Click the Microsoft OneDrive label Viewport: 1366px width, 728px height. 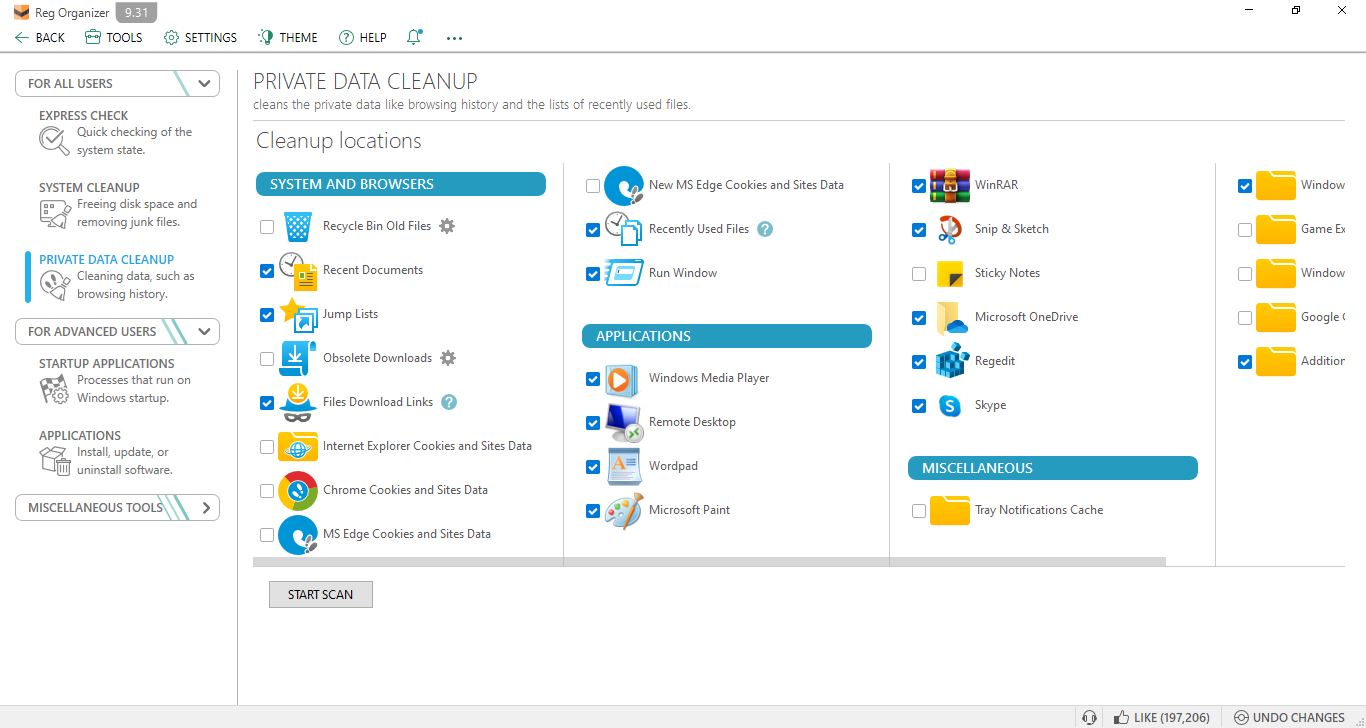pyautogui.click(x=1026, y=317)
